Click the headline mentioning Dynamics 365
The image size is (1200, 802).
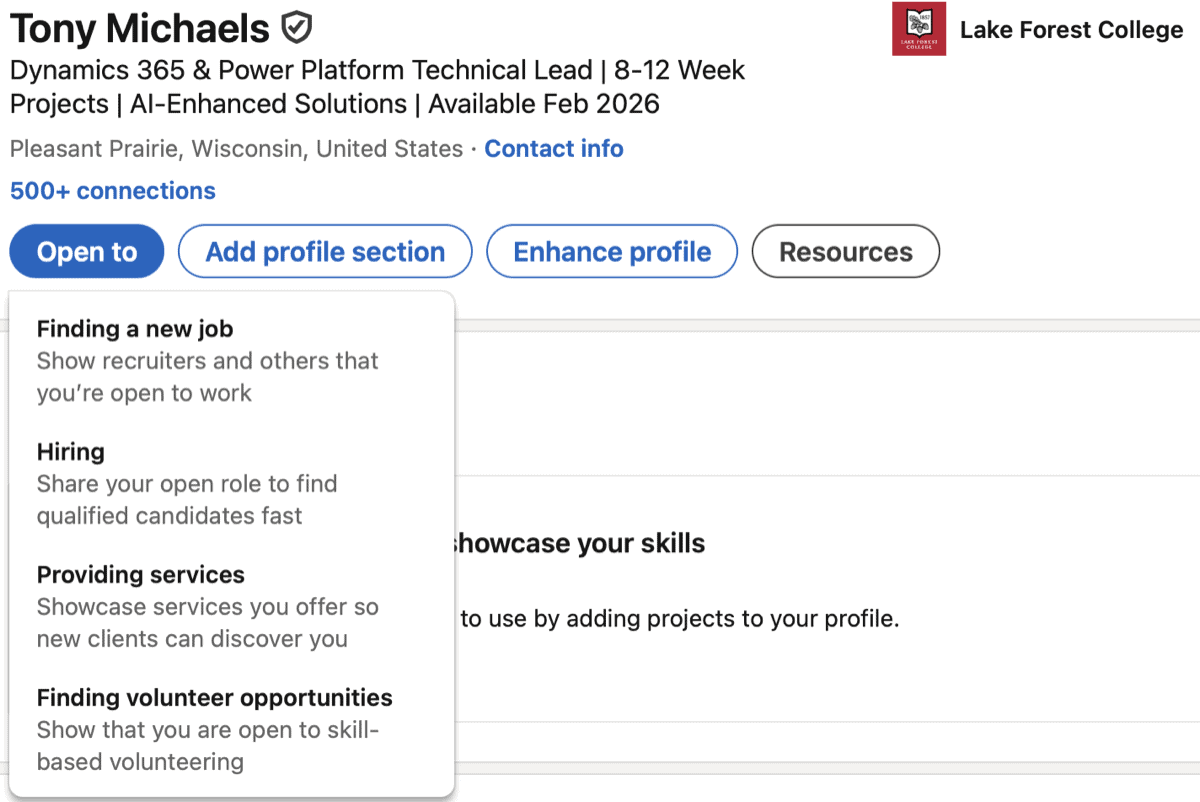(377, 70)
